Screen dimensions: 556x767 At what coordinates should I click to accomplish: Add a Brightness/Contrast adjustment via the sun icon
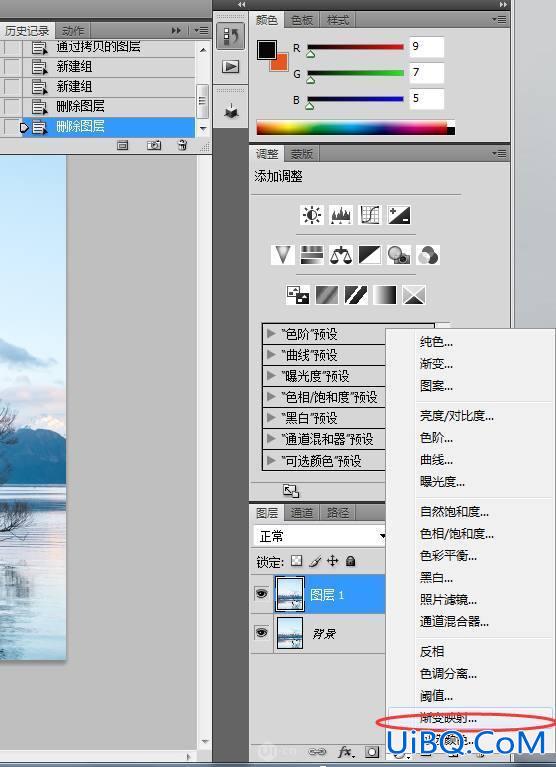click(x=311, y=215)
